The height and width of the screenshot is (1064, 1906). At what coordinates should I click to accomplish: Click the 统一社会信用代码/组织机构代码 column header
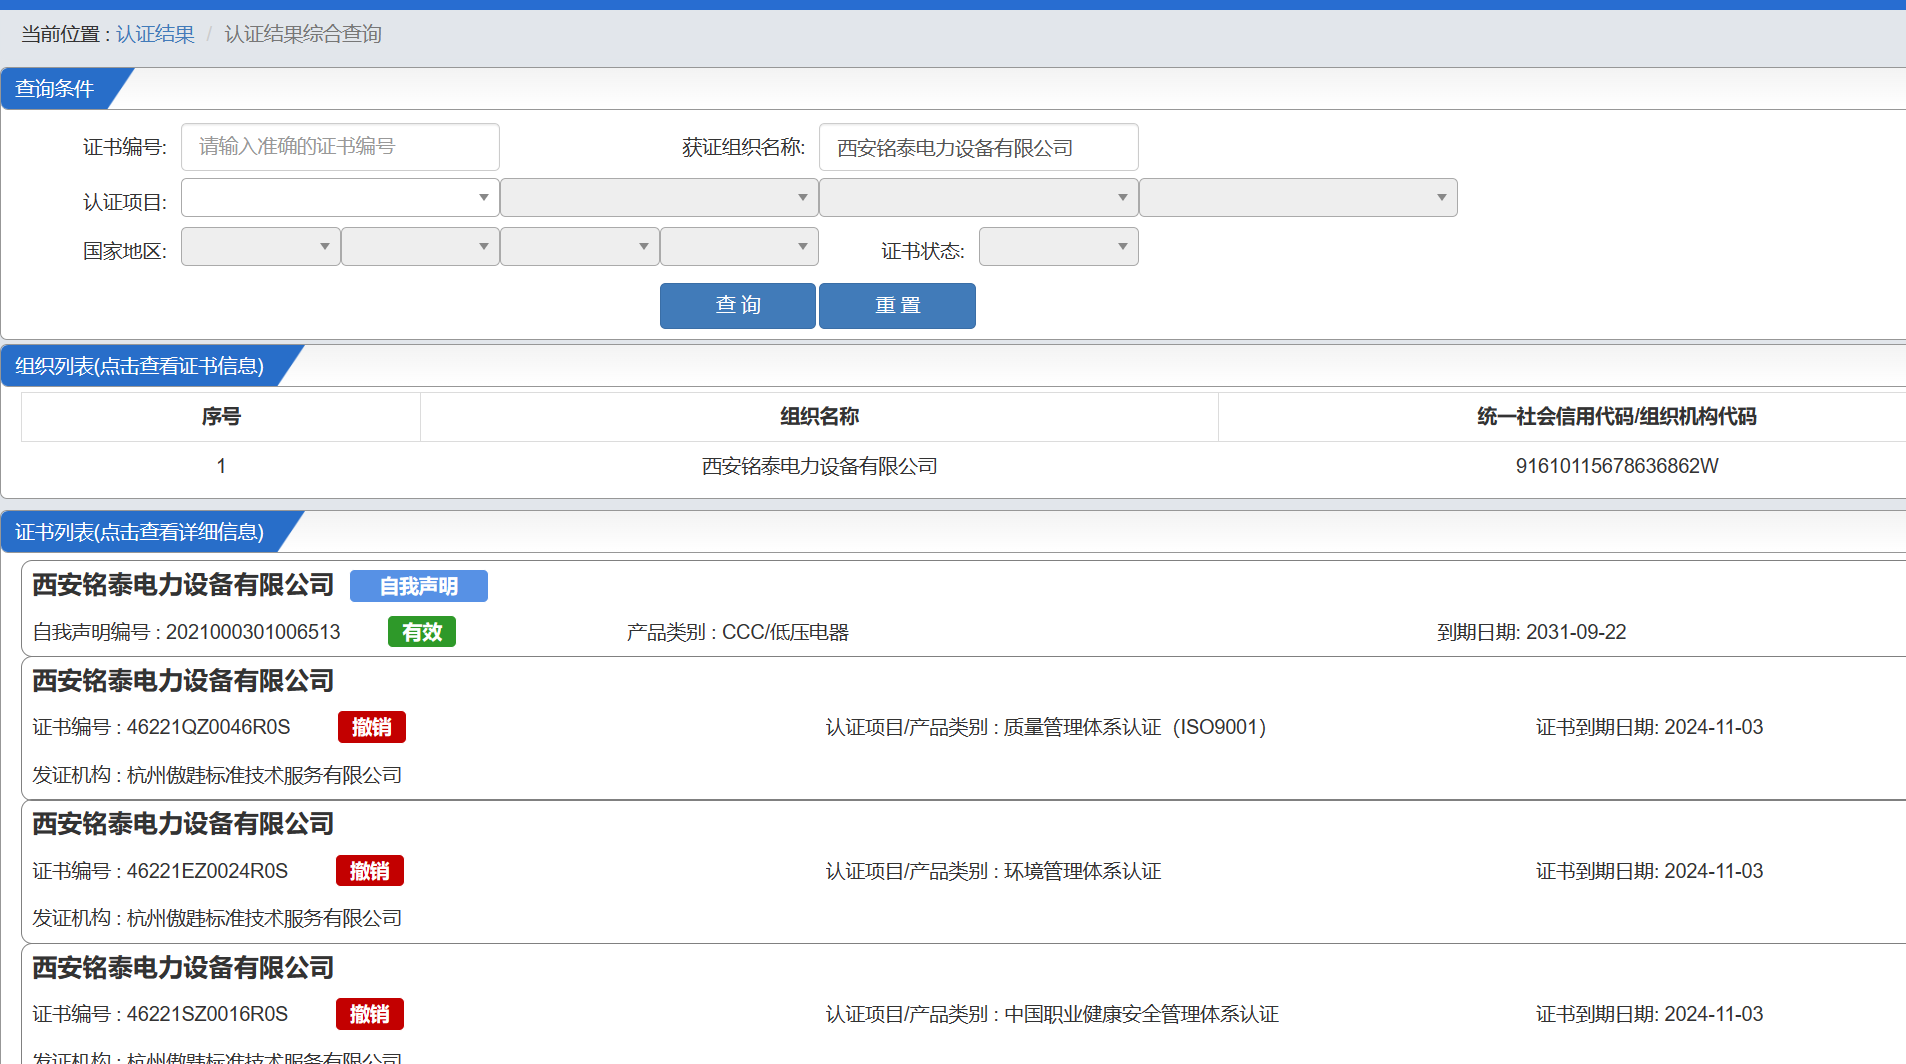(1616, 417)
